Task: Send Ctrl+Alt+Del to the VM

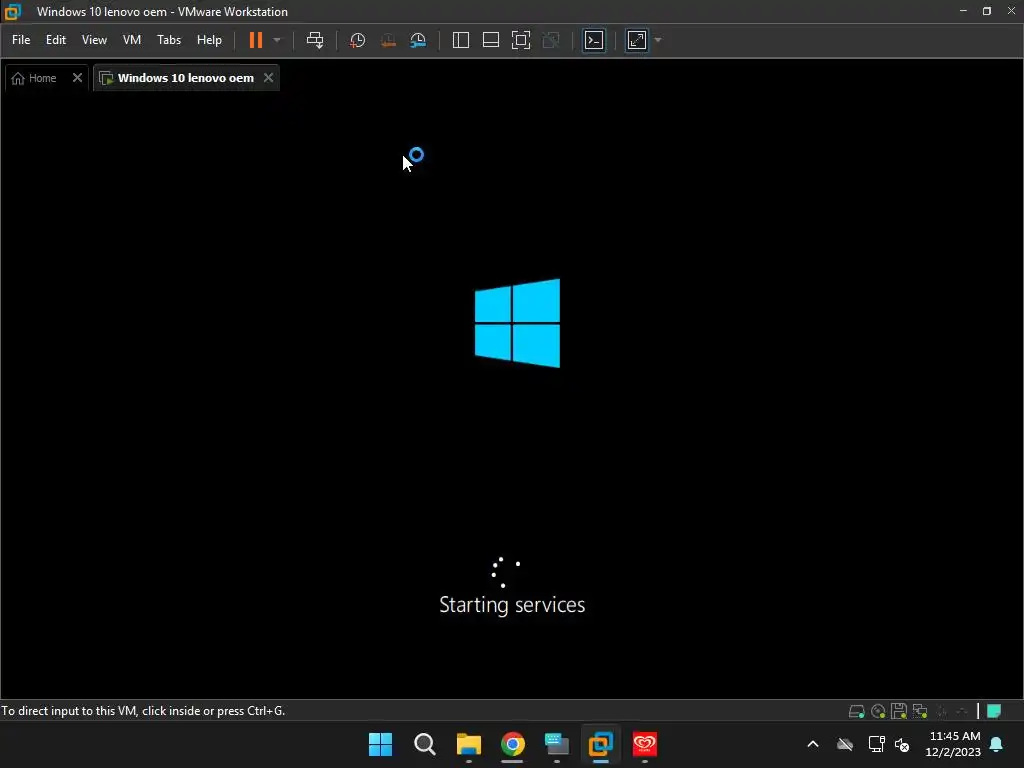Action: tap(315, 40)
